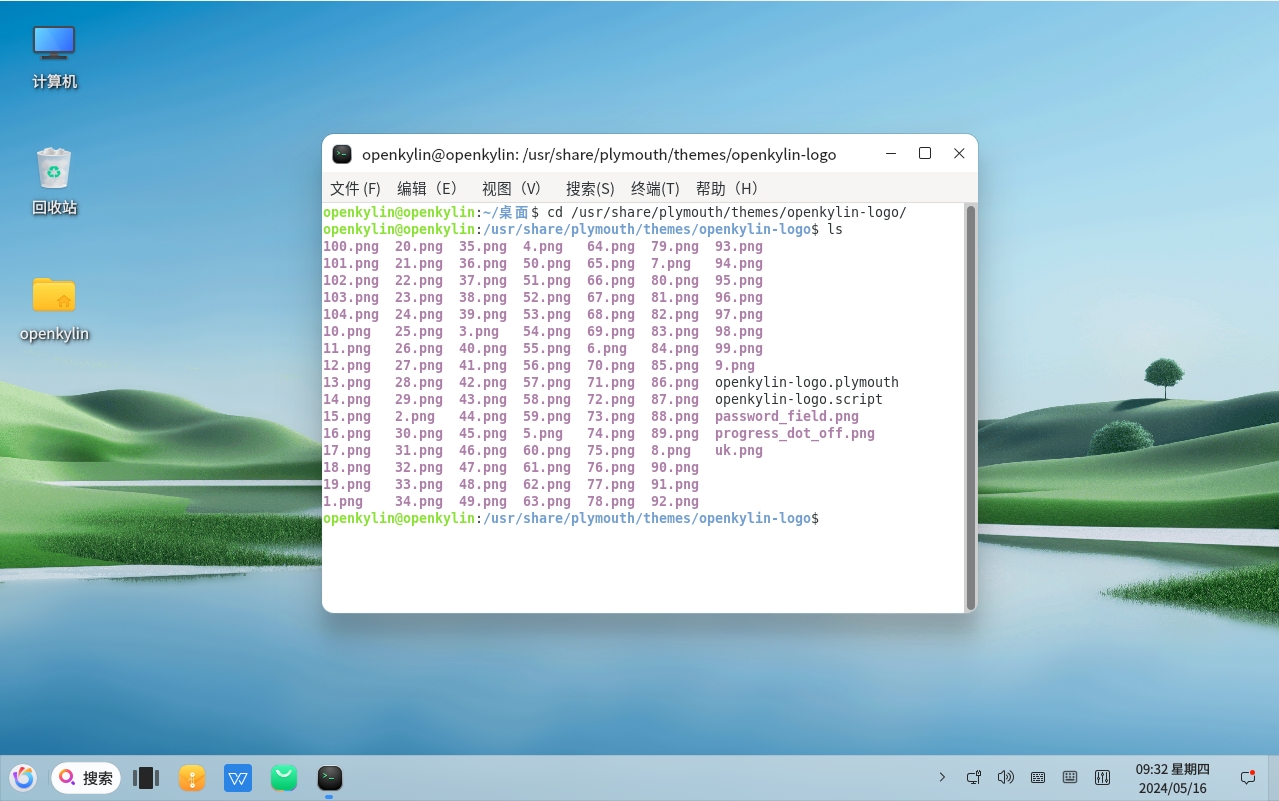Open the network status tray icon
This screenshot has width=1279, height=801.
(x=974, y=777)
